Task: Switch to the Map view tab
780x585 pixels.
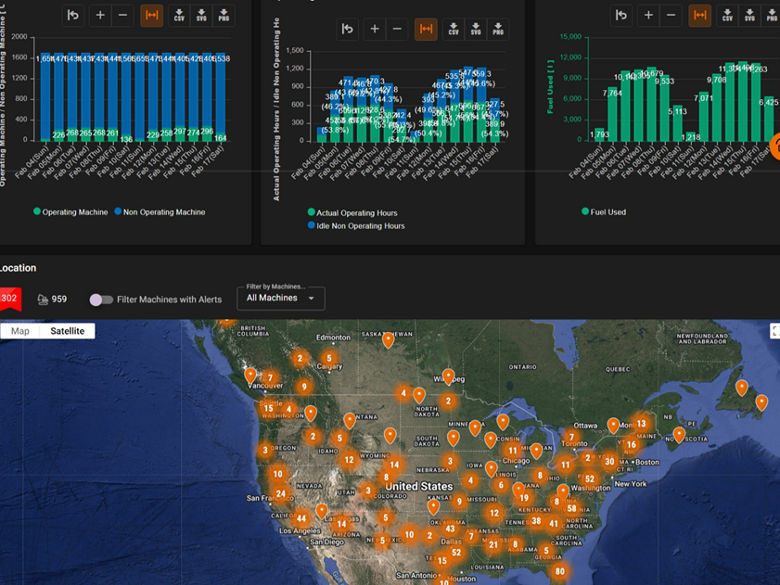Action: [x=20, y=331]
